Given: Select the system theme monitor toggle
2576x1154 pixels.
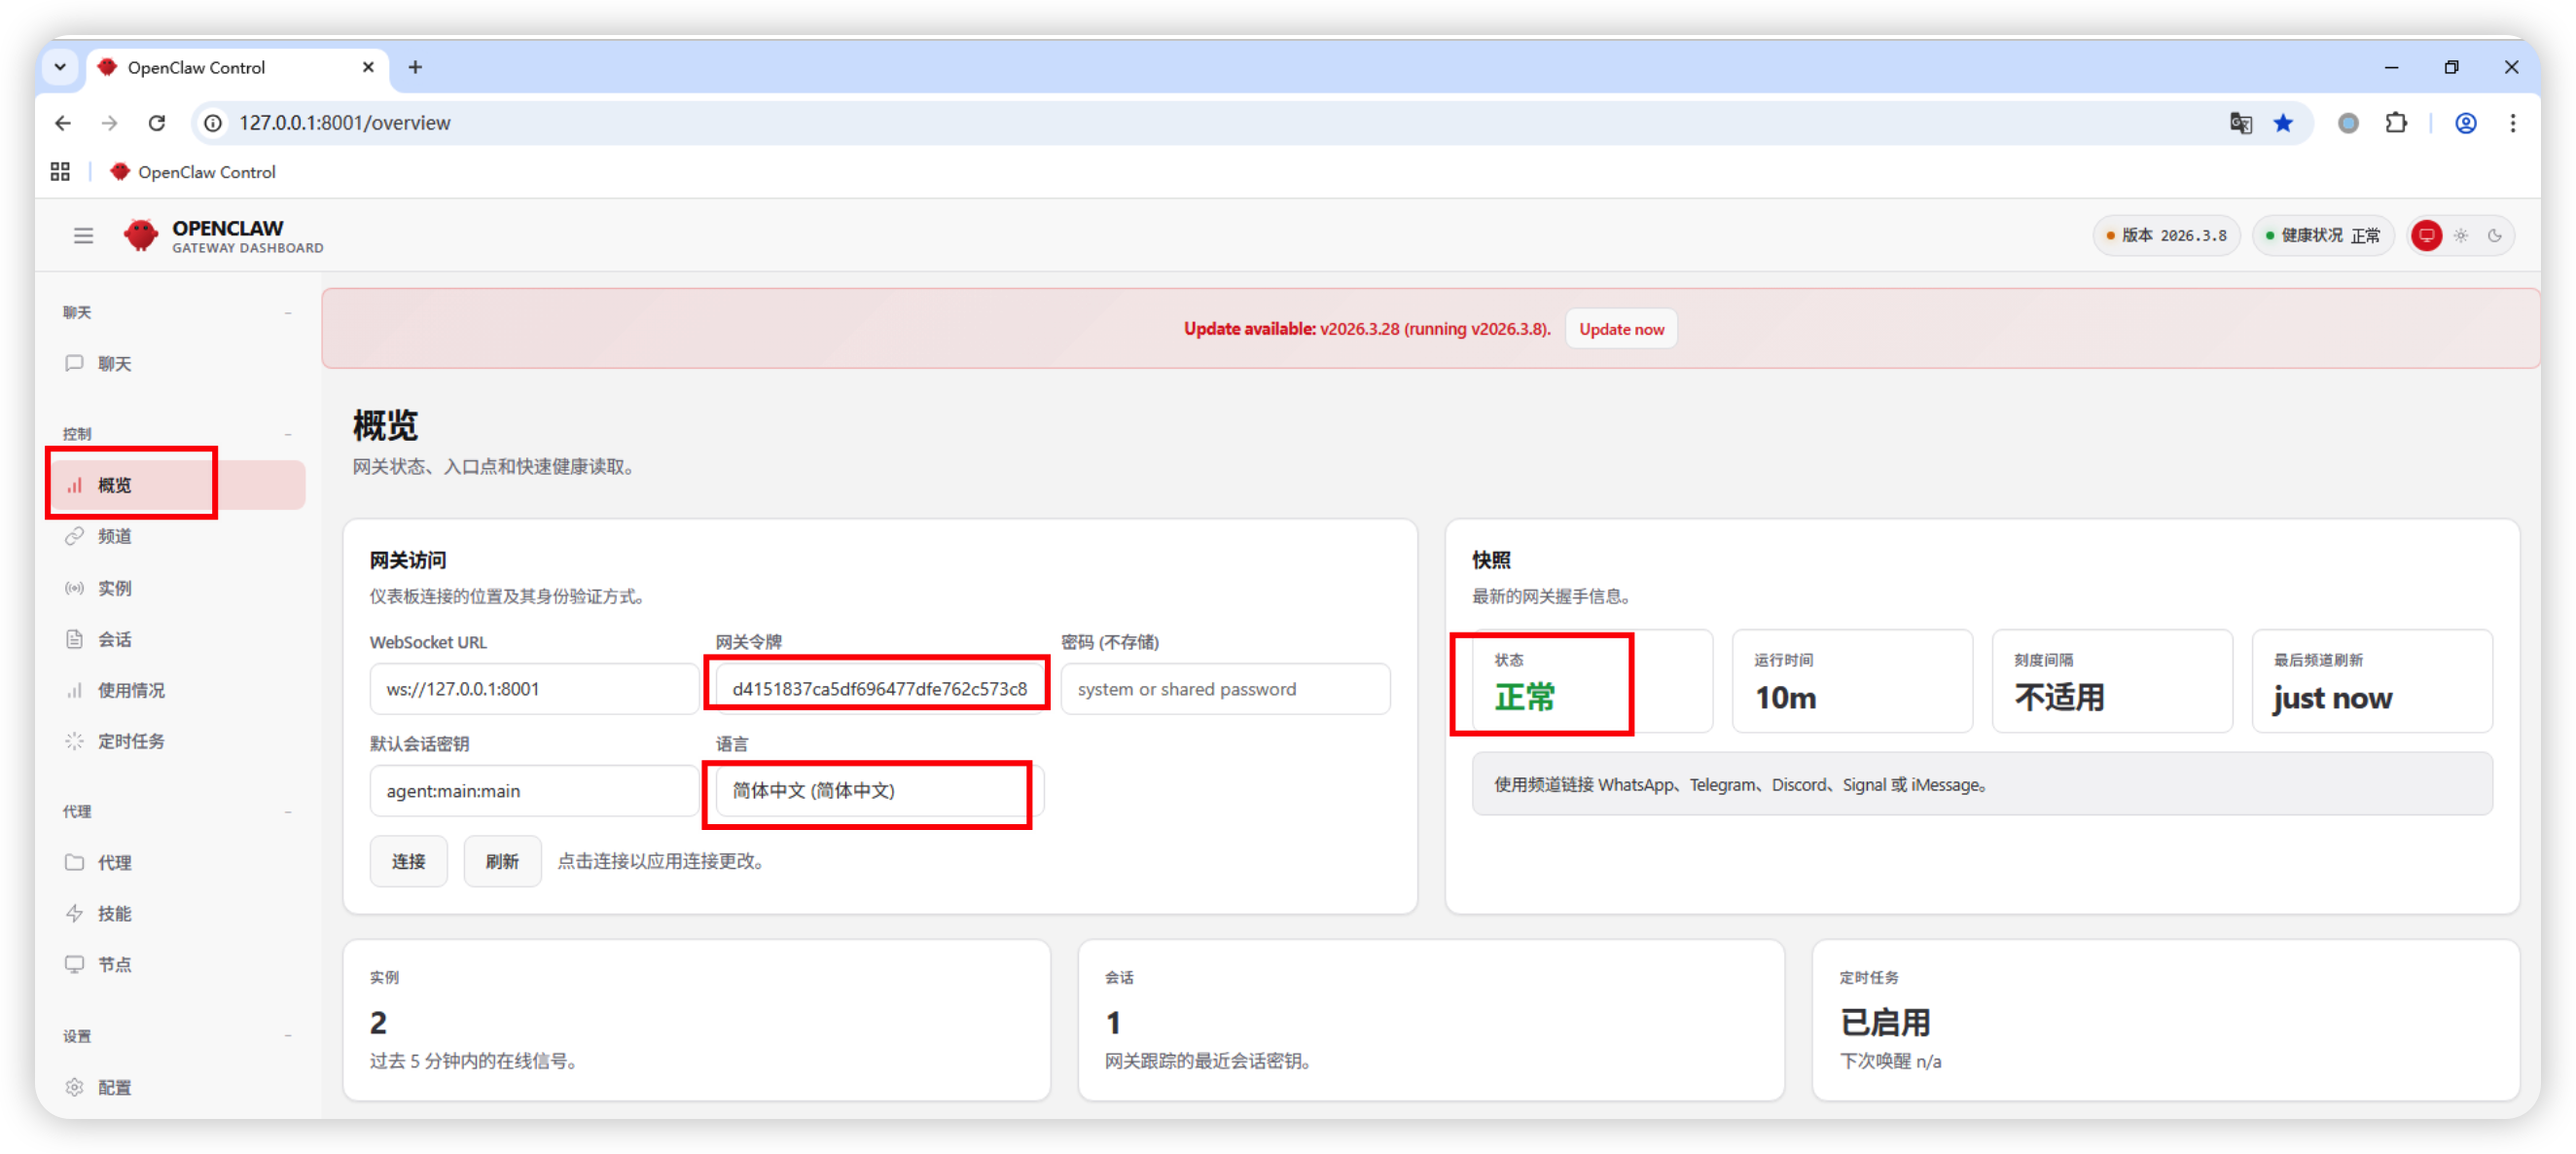Looking at the screenshot, I should (x=2426, y=236).
